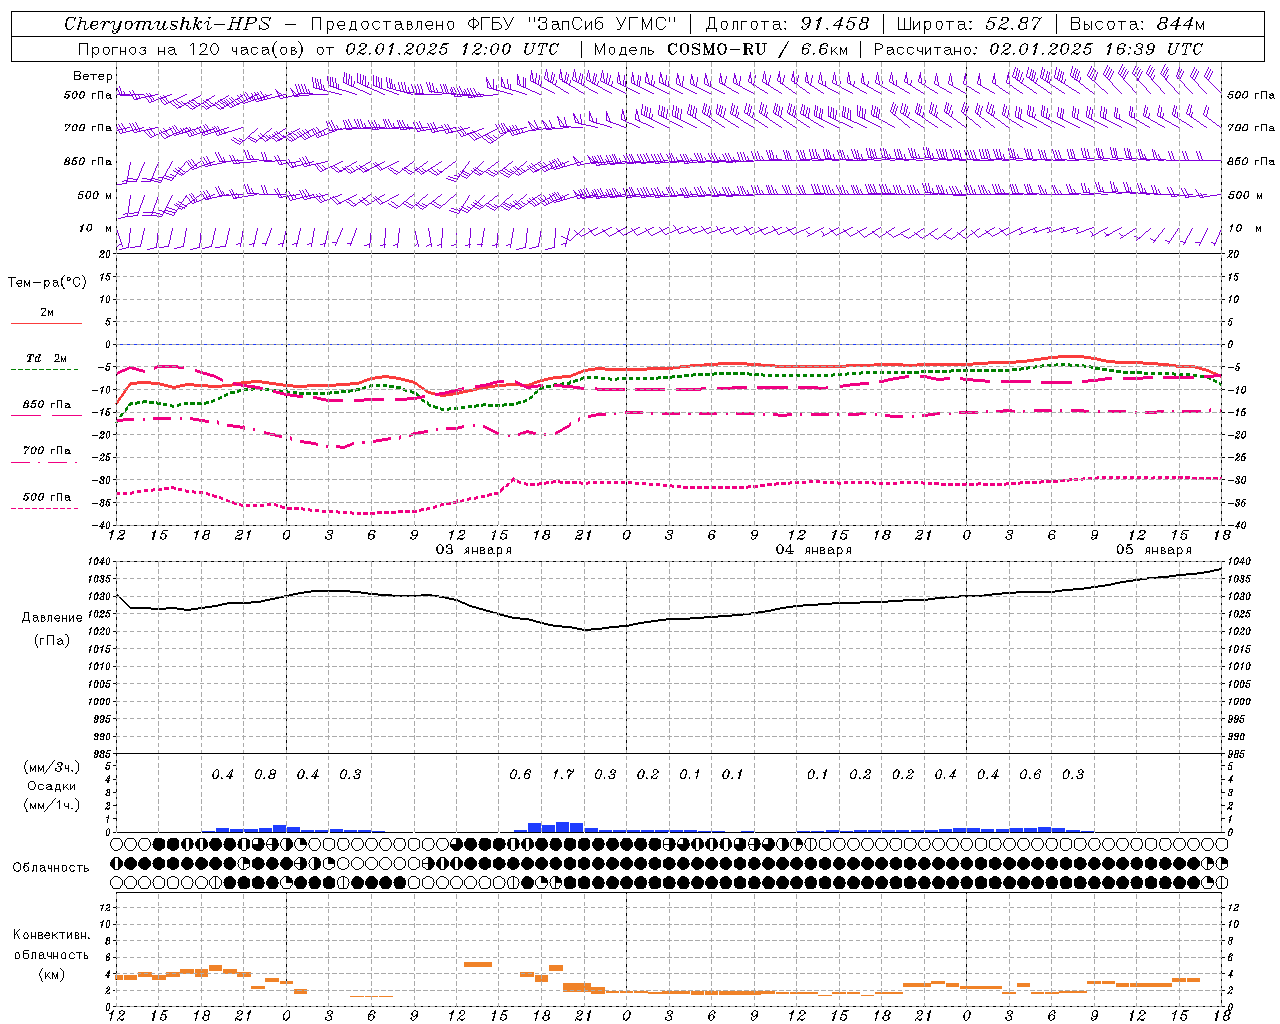Viewport: 1280px width, 1024px height.
Task: Click the (км) unit label
Action: click(51, 974)
